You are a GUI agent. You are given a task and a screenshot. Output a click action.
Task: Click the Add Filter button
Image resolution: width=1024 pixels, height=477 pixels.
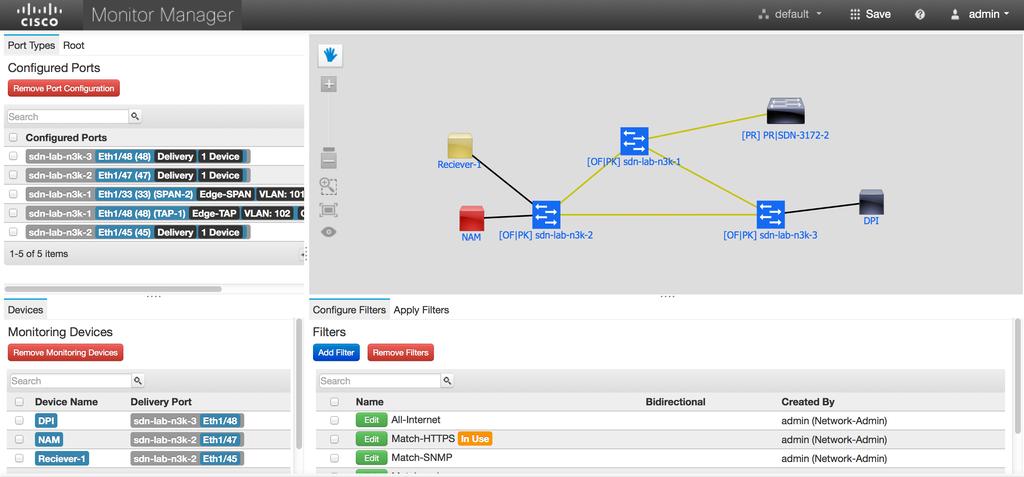click(x=336, y=352)
